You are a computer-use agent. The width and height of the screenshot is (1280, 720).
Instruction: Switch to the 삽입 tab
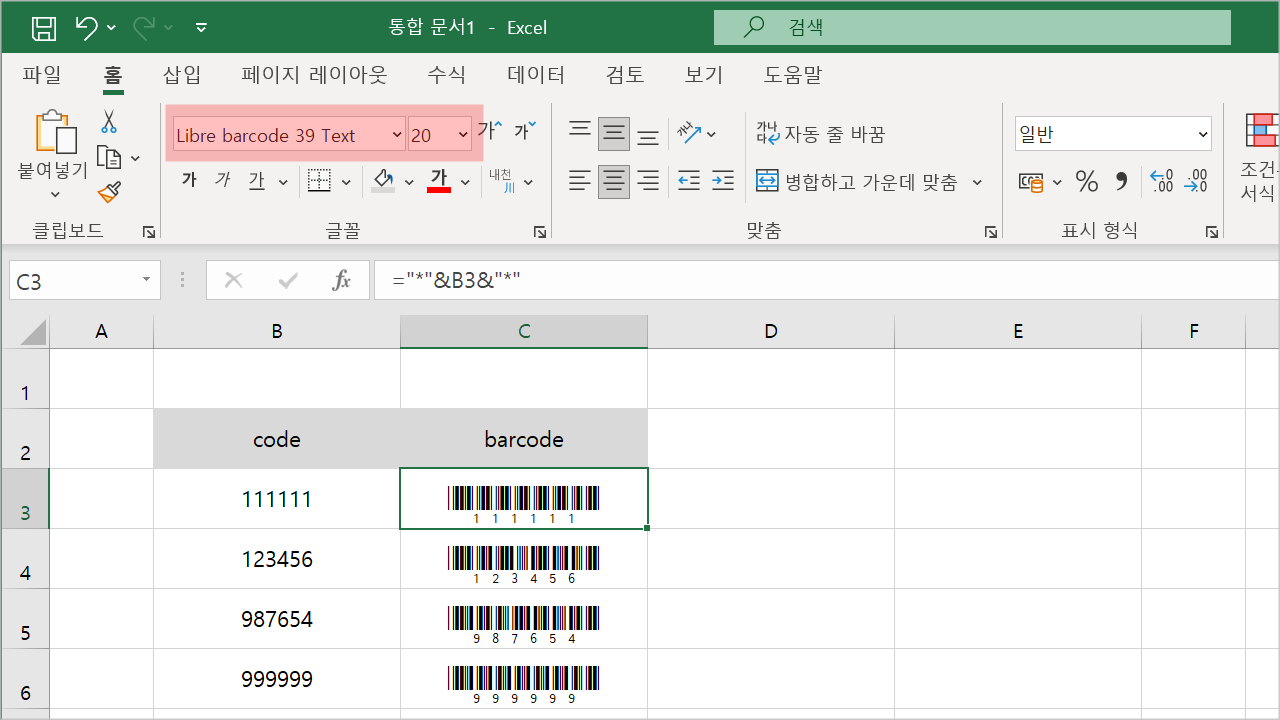(182, 75)
